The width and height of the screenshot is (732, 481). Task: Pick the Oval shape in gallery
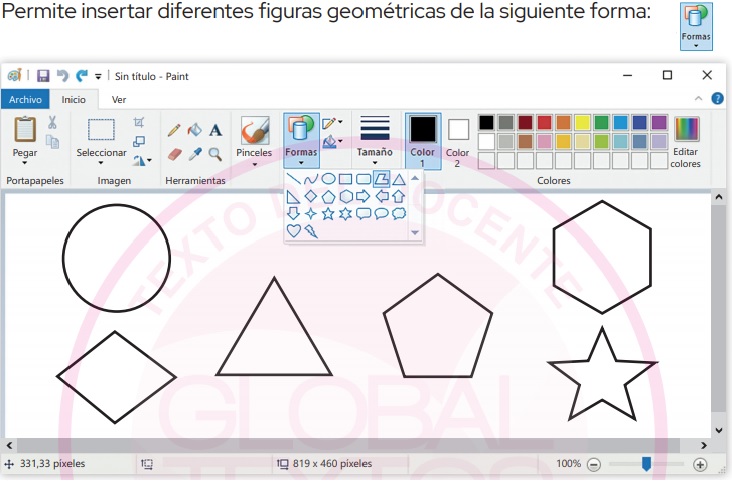328,178
